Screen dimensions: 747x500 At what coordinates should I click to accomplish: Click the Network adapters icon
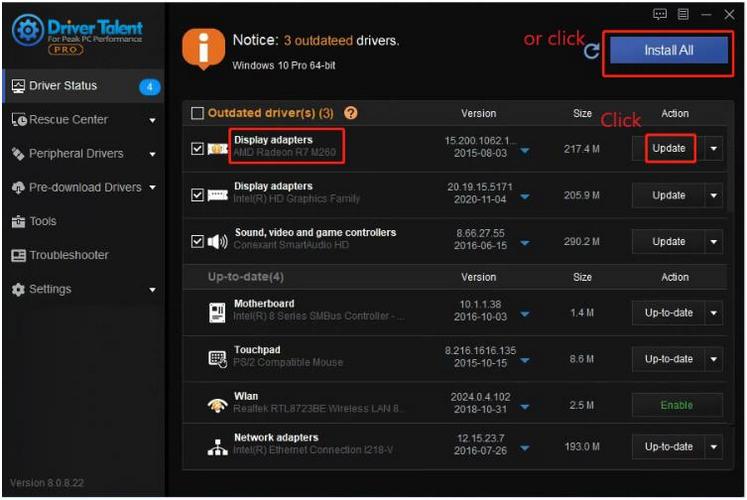coord(218,447)
